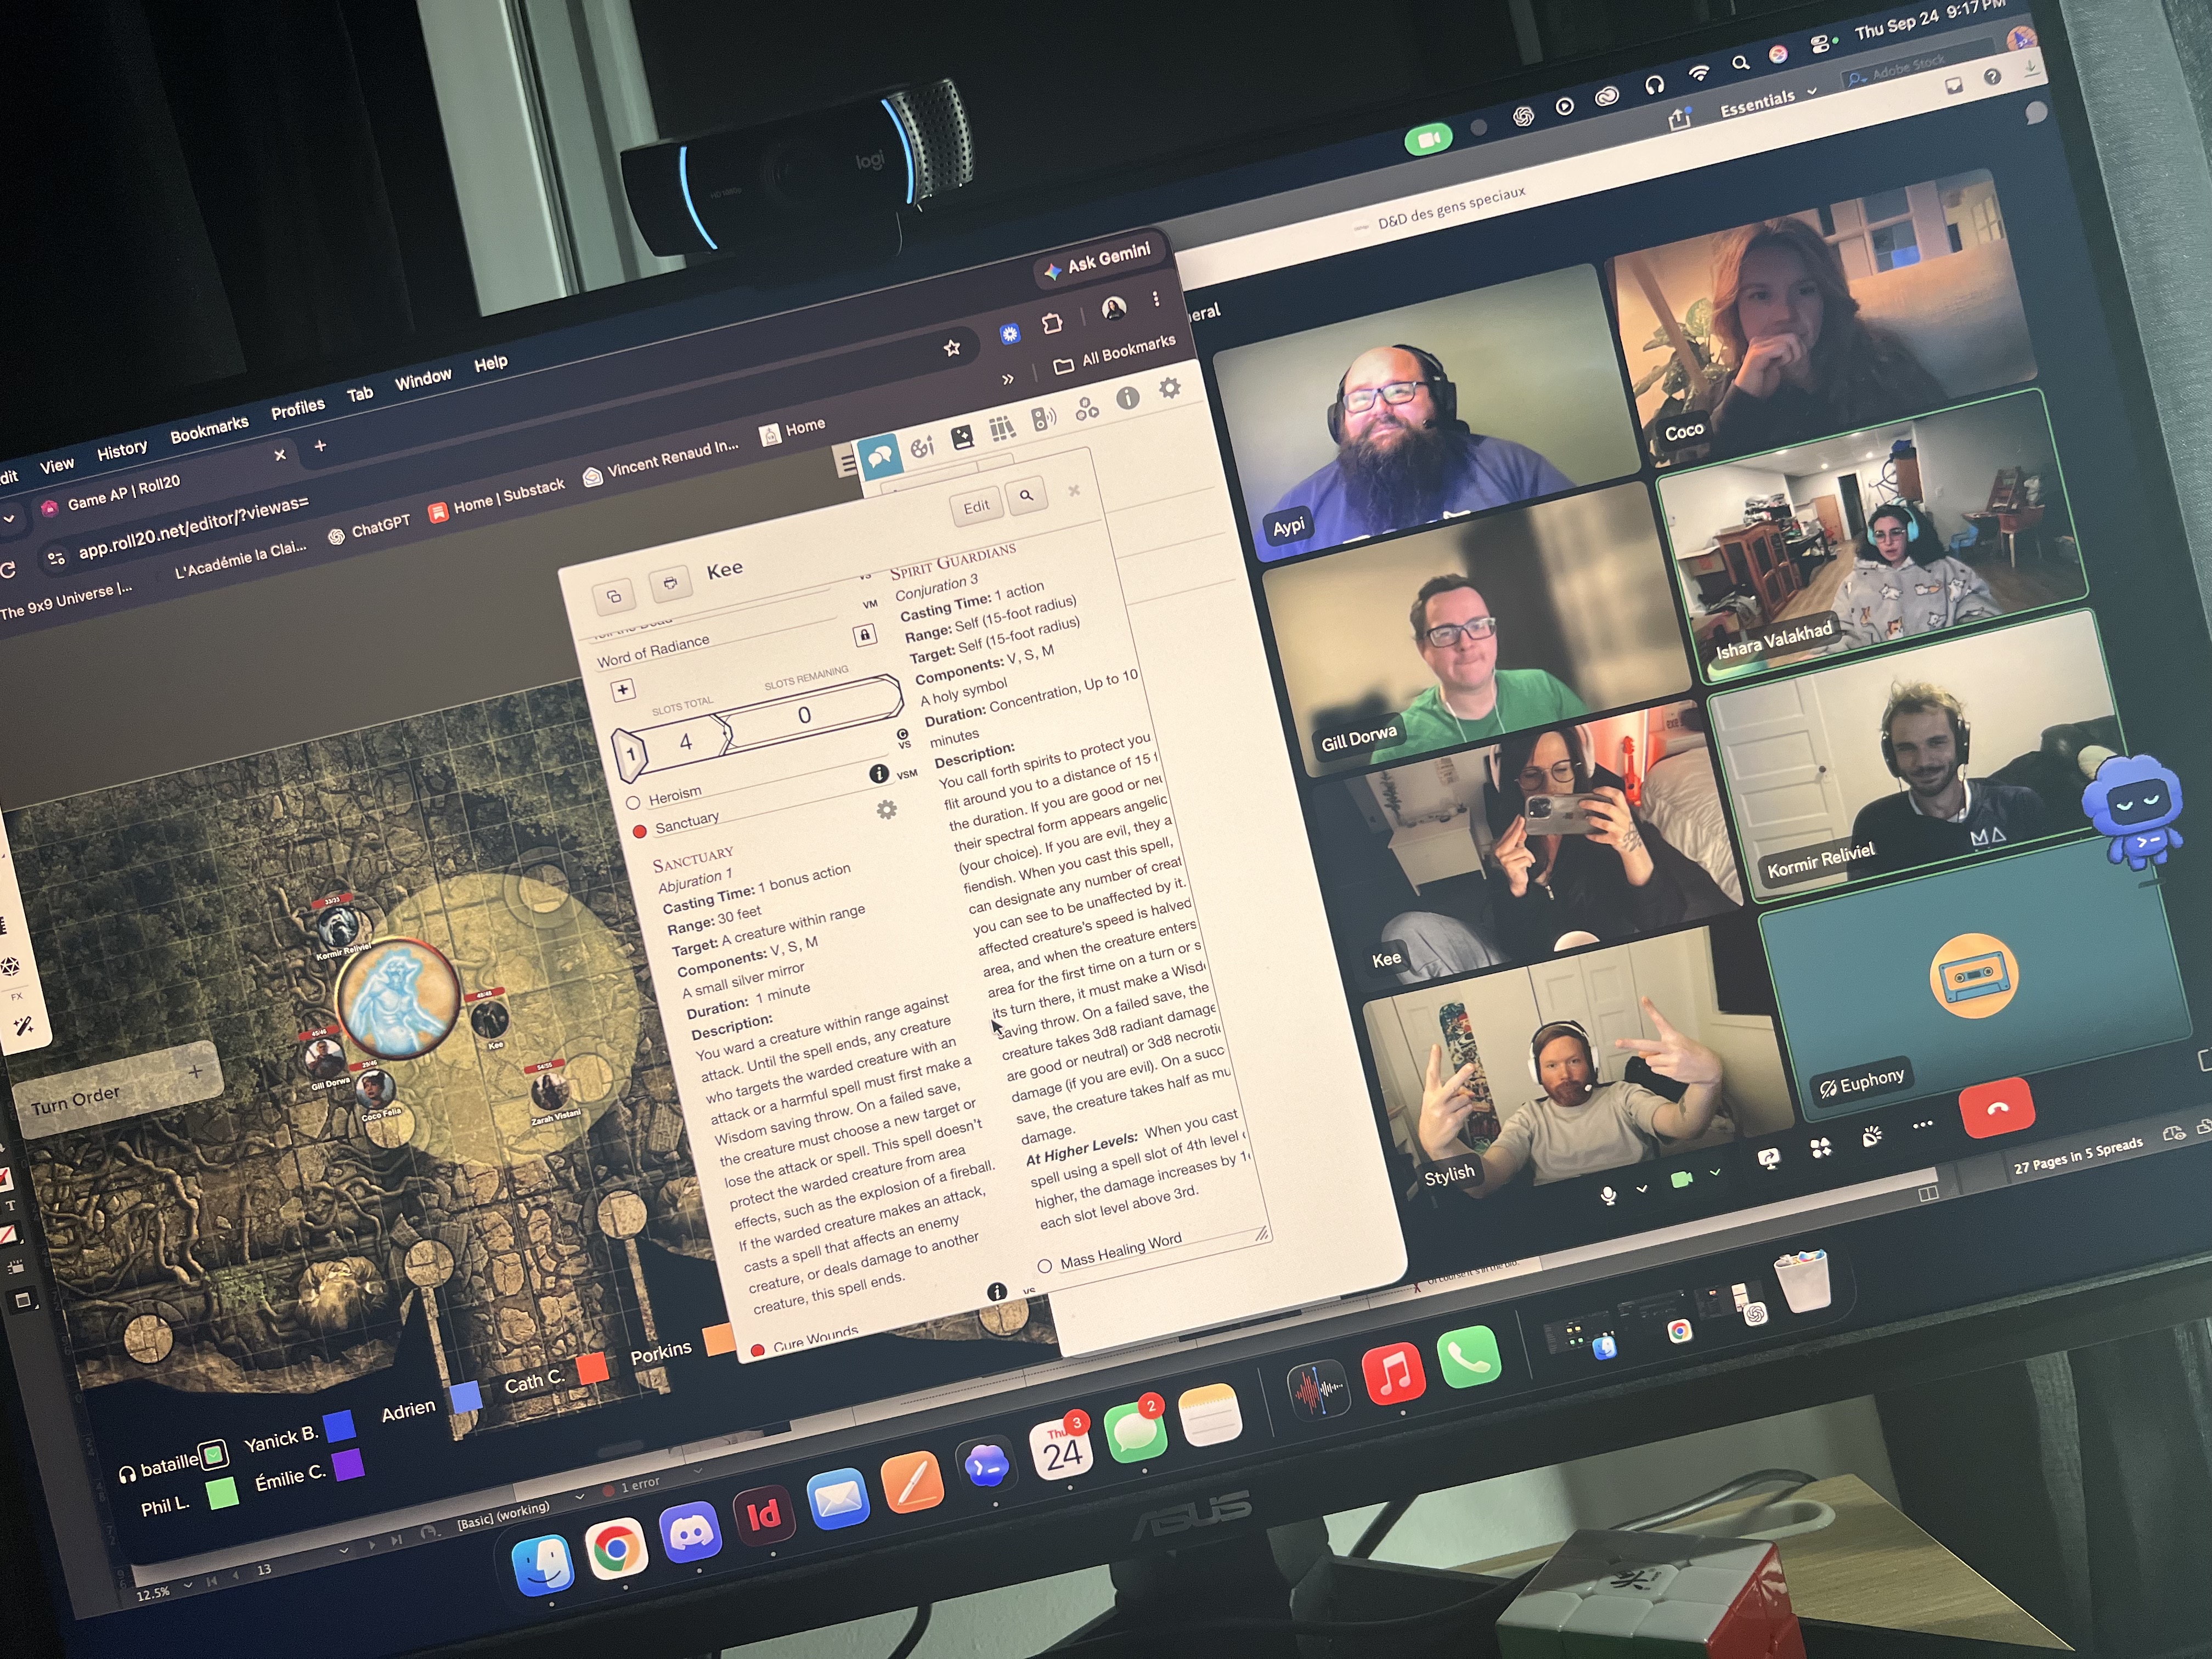The width and height of the screenshot is (2212, 1659).
Task: Open the Roll20 jukebox tab icon
Action: pyautogui.click(x=1044, y=418)
